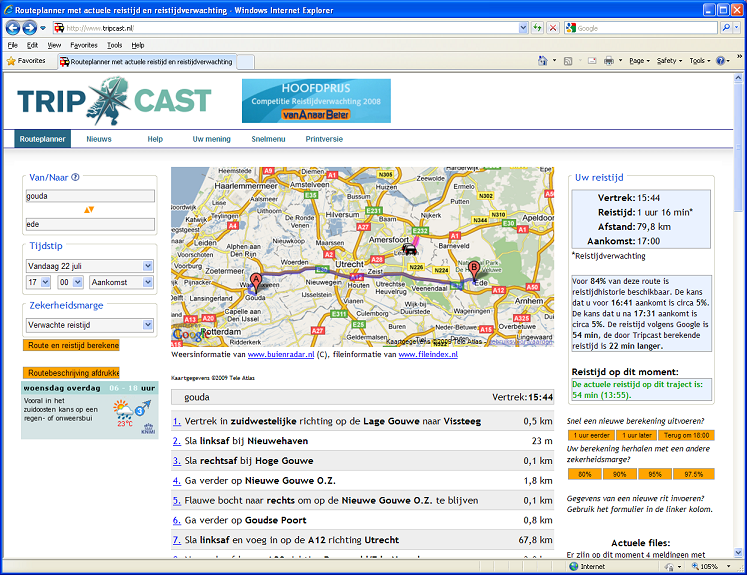Click route step 7 link
This screenshot has height=575, width=747.
[x=177, y=540]
